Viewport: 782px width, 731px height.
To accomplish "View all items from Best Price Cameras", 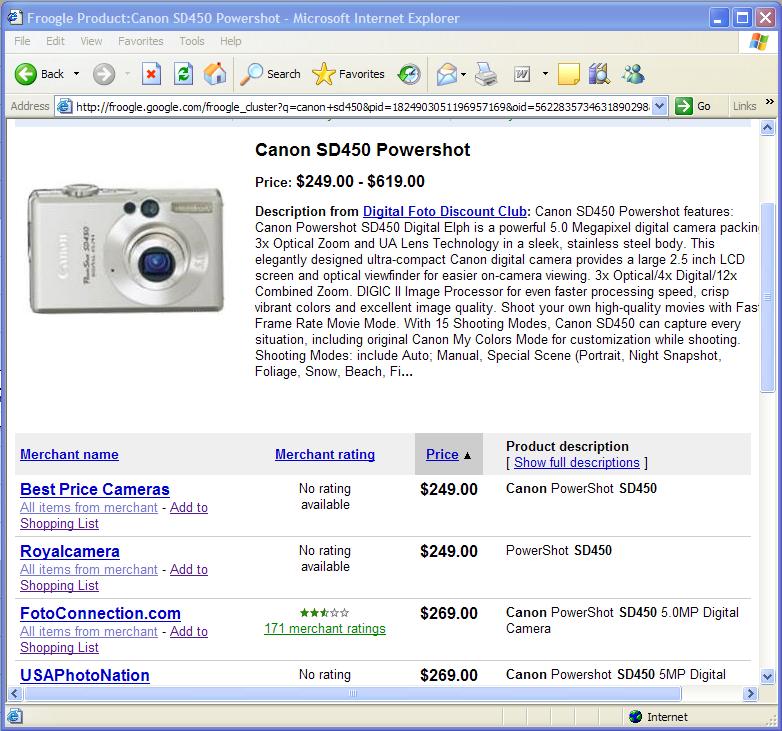I will (x=89, y=508).
